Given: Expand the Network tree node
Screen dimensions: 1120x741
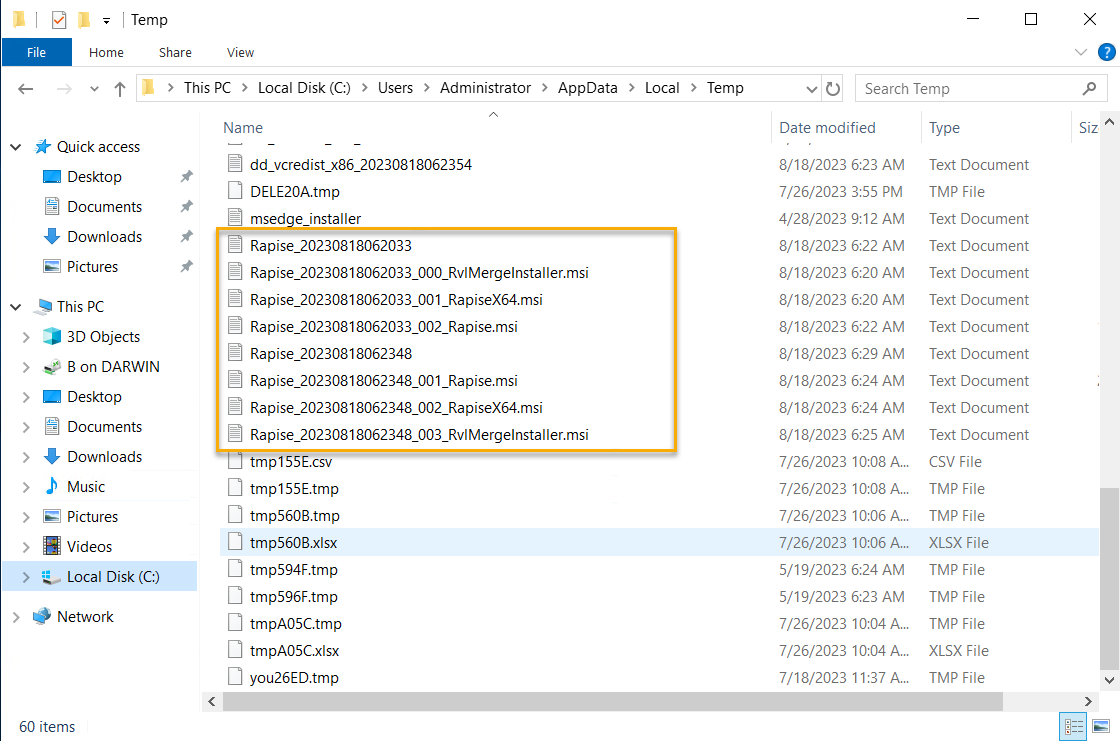Looking at the screenshot, I should pos(15,617).
